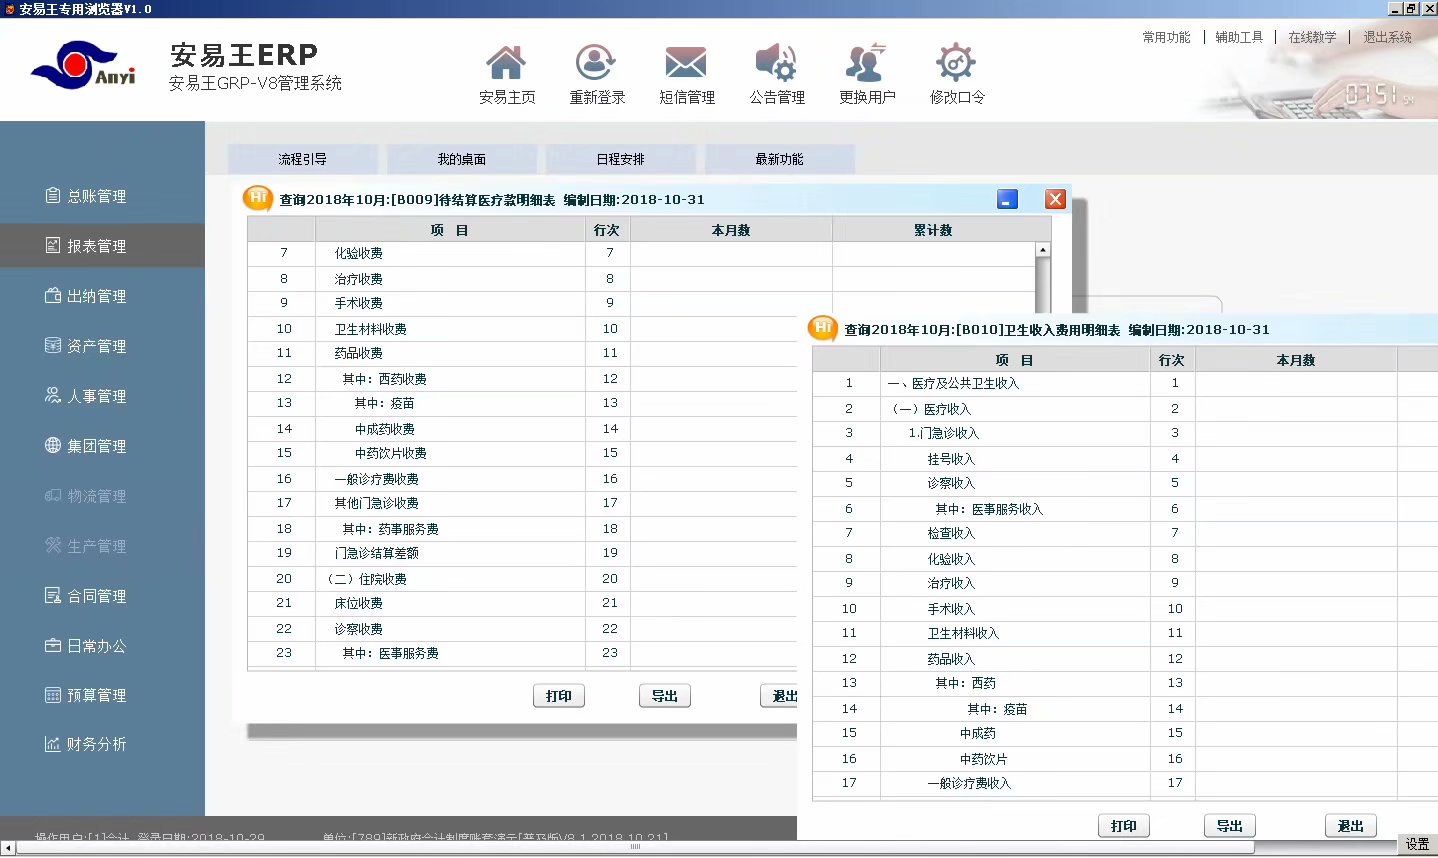Select the 一、医疗及公共卫生收入 row in B010

tap(1125, 384)
